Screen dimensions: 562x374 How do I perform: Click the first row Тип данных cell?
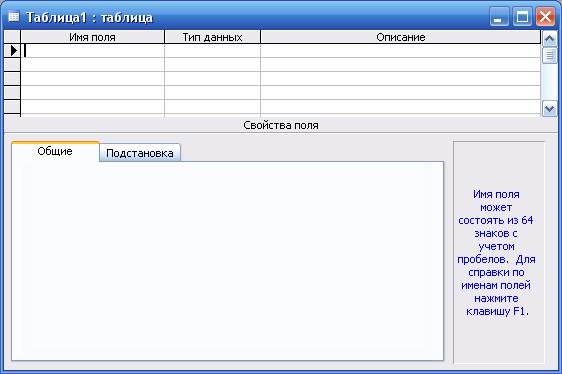pyautogui.click(x=212, y=51)
